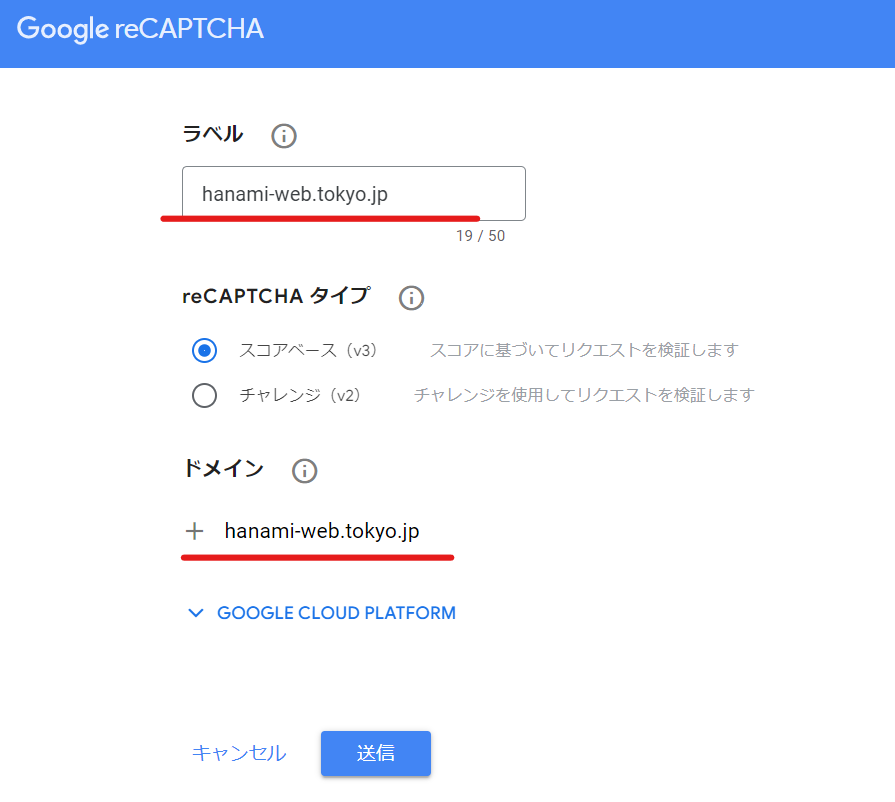The width and height of the screenshot is (895, 802).
Task: Focus the label input containing hanami-web.tokyo.jp
Action: click(x=353, y=193)
